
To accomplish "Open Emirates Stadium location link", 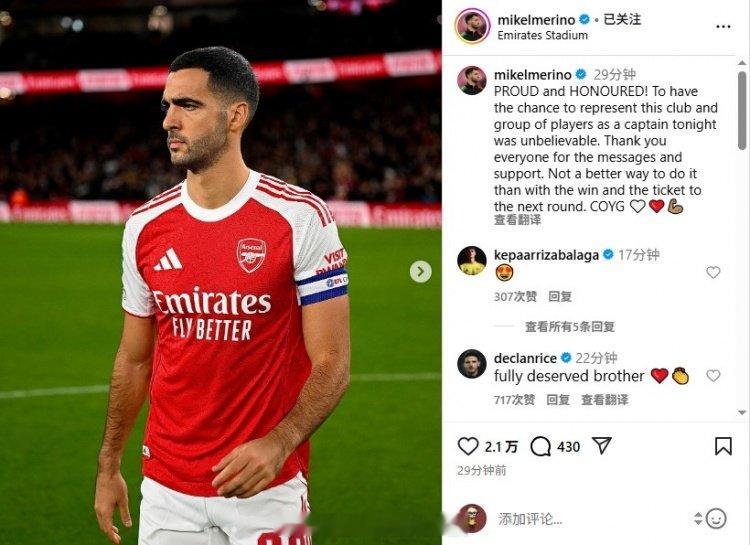I will (x=542, y=35).
